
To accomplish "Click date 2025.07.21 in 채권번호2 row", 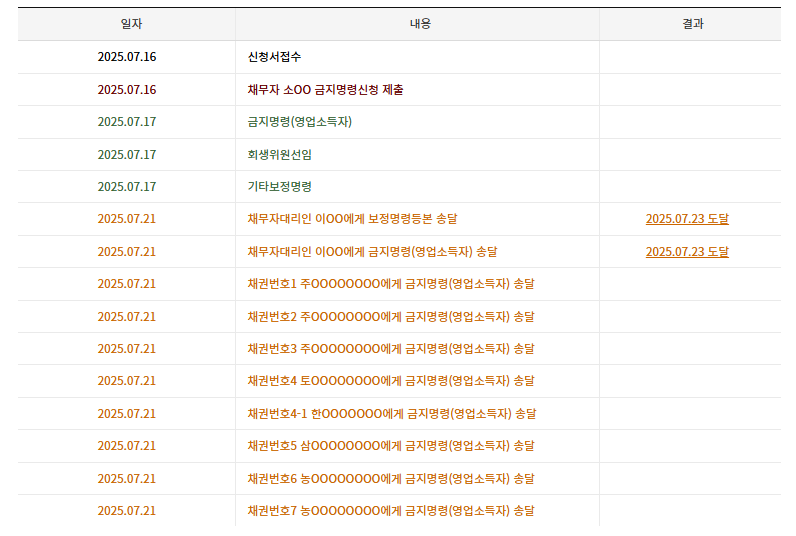I will click(x=127, y=317).
